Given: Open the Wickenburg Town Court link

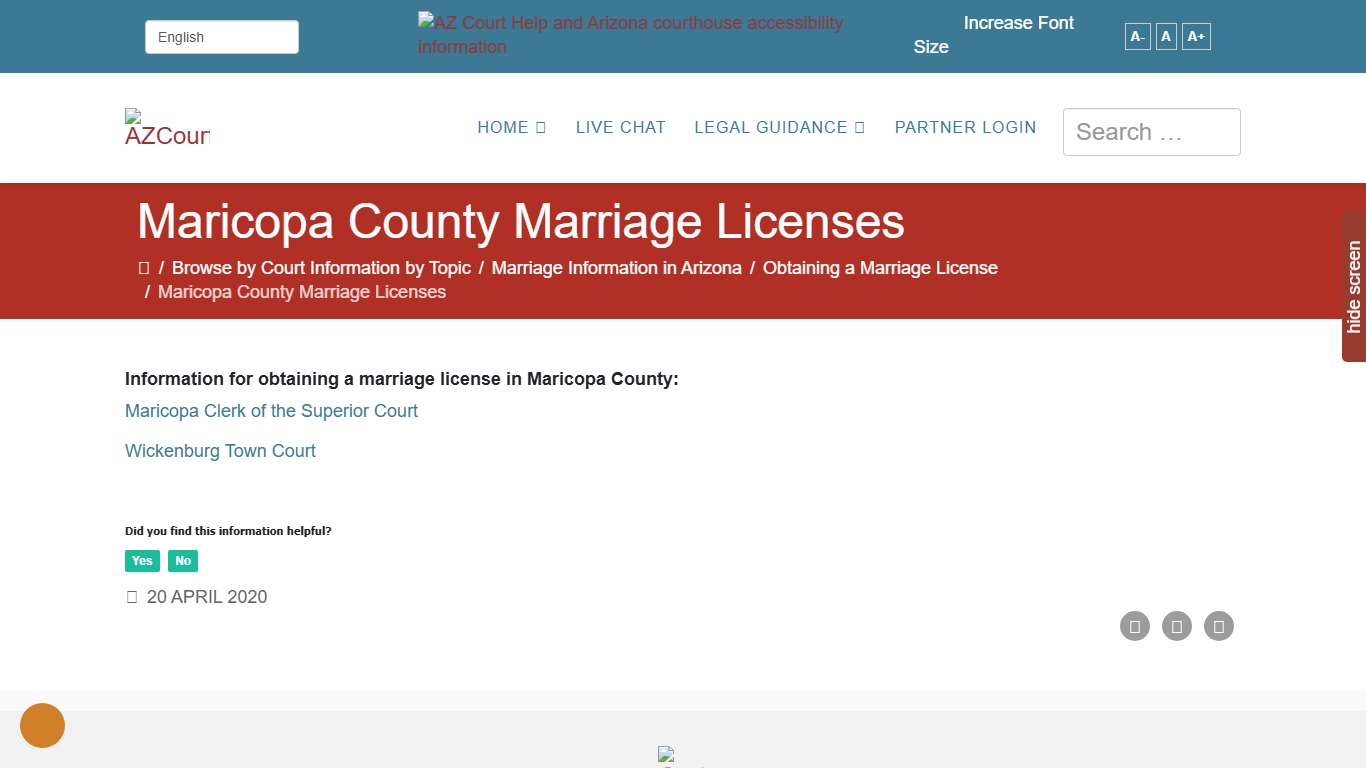Looking at the screenshot, I should tap(220, 451).
